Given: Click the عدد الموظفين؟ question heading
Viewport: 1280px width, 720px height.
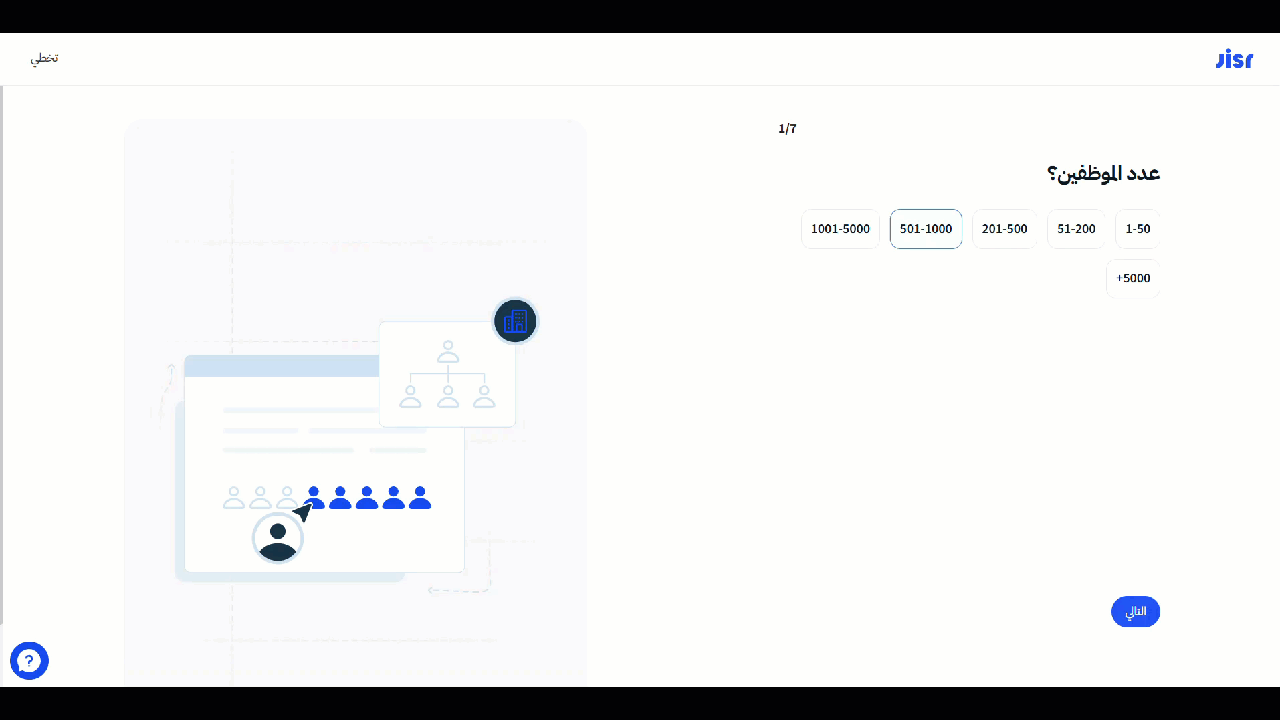Looking at the screenshot, I should (1103, 174).
